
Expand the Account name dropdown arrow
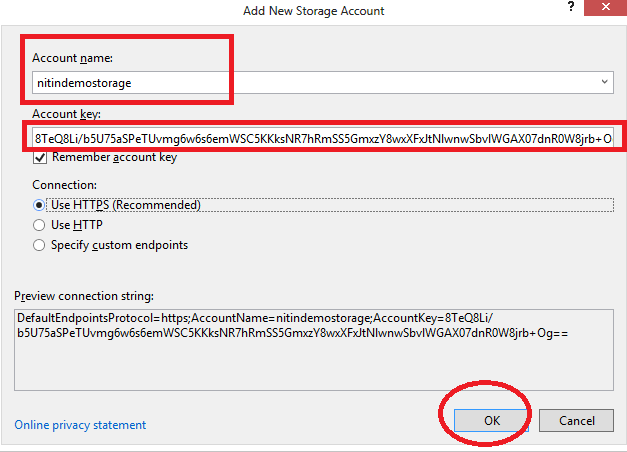click(x=605, y=83)
